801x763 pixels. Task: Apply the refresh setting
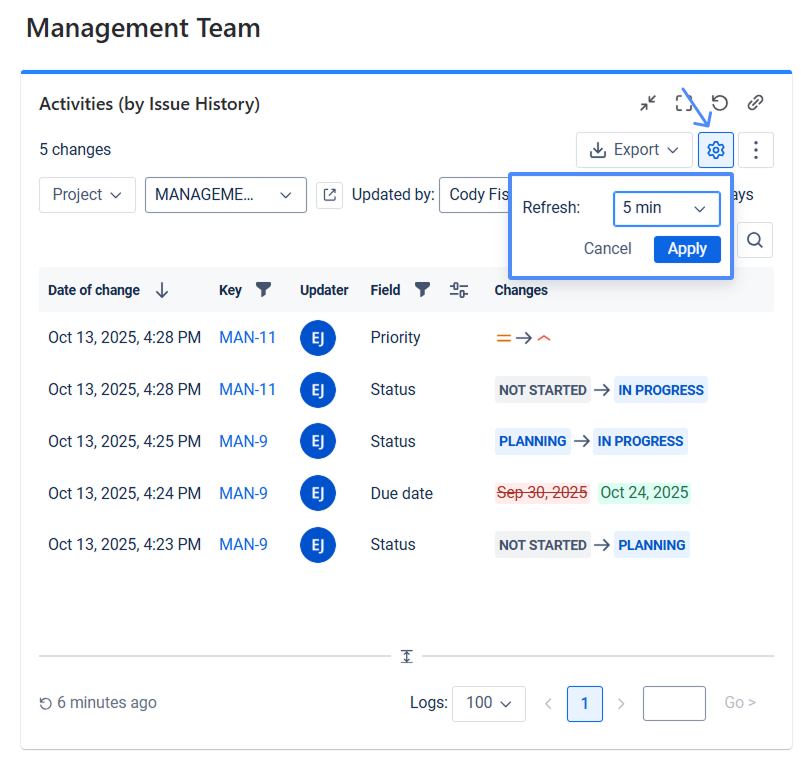tap(687, 249)
